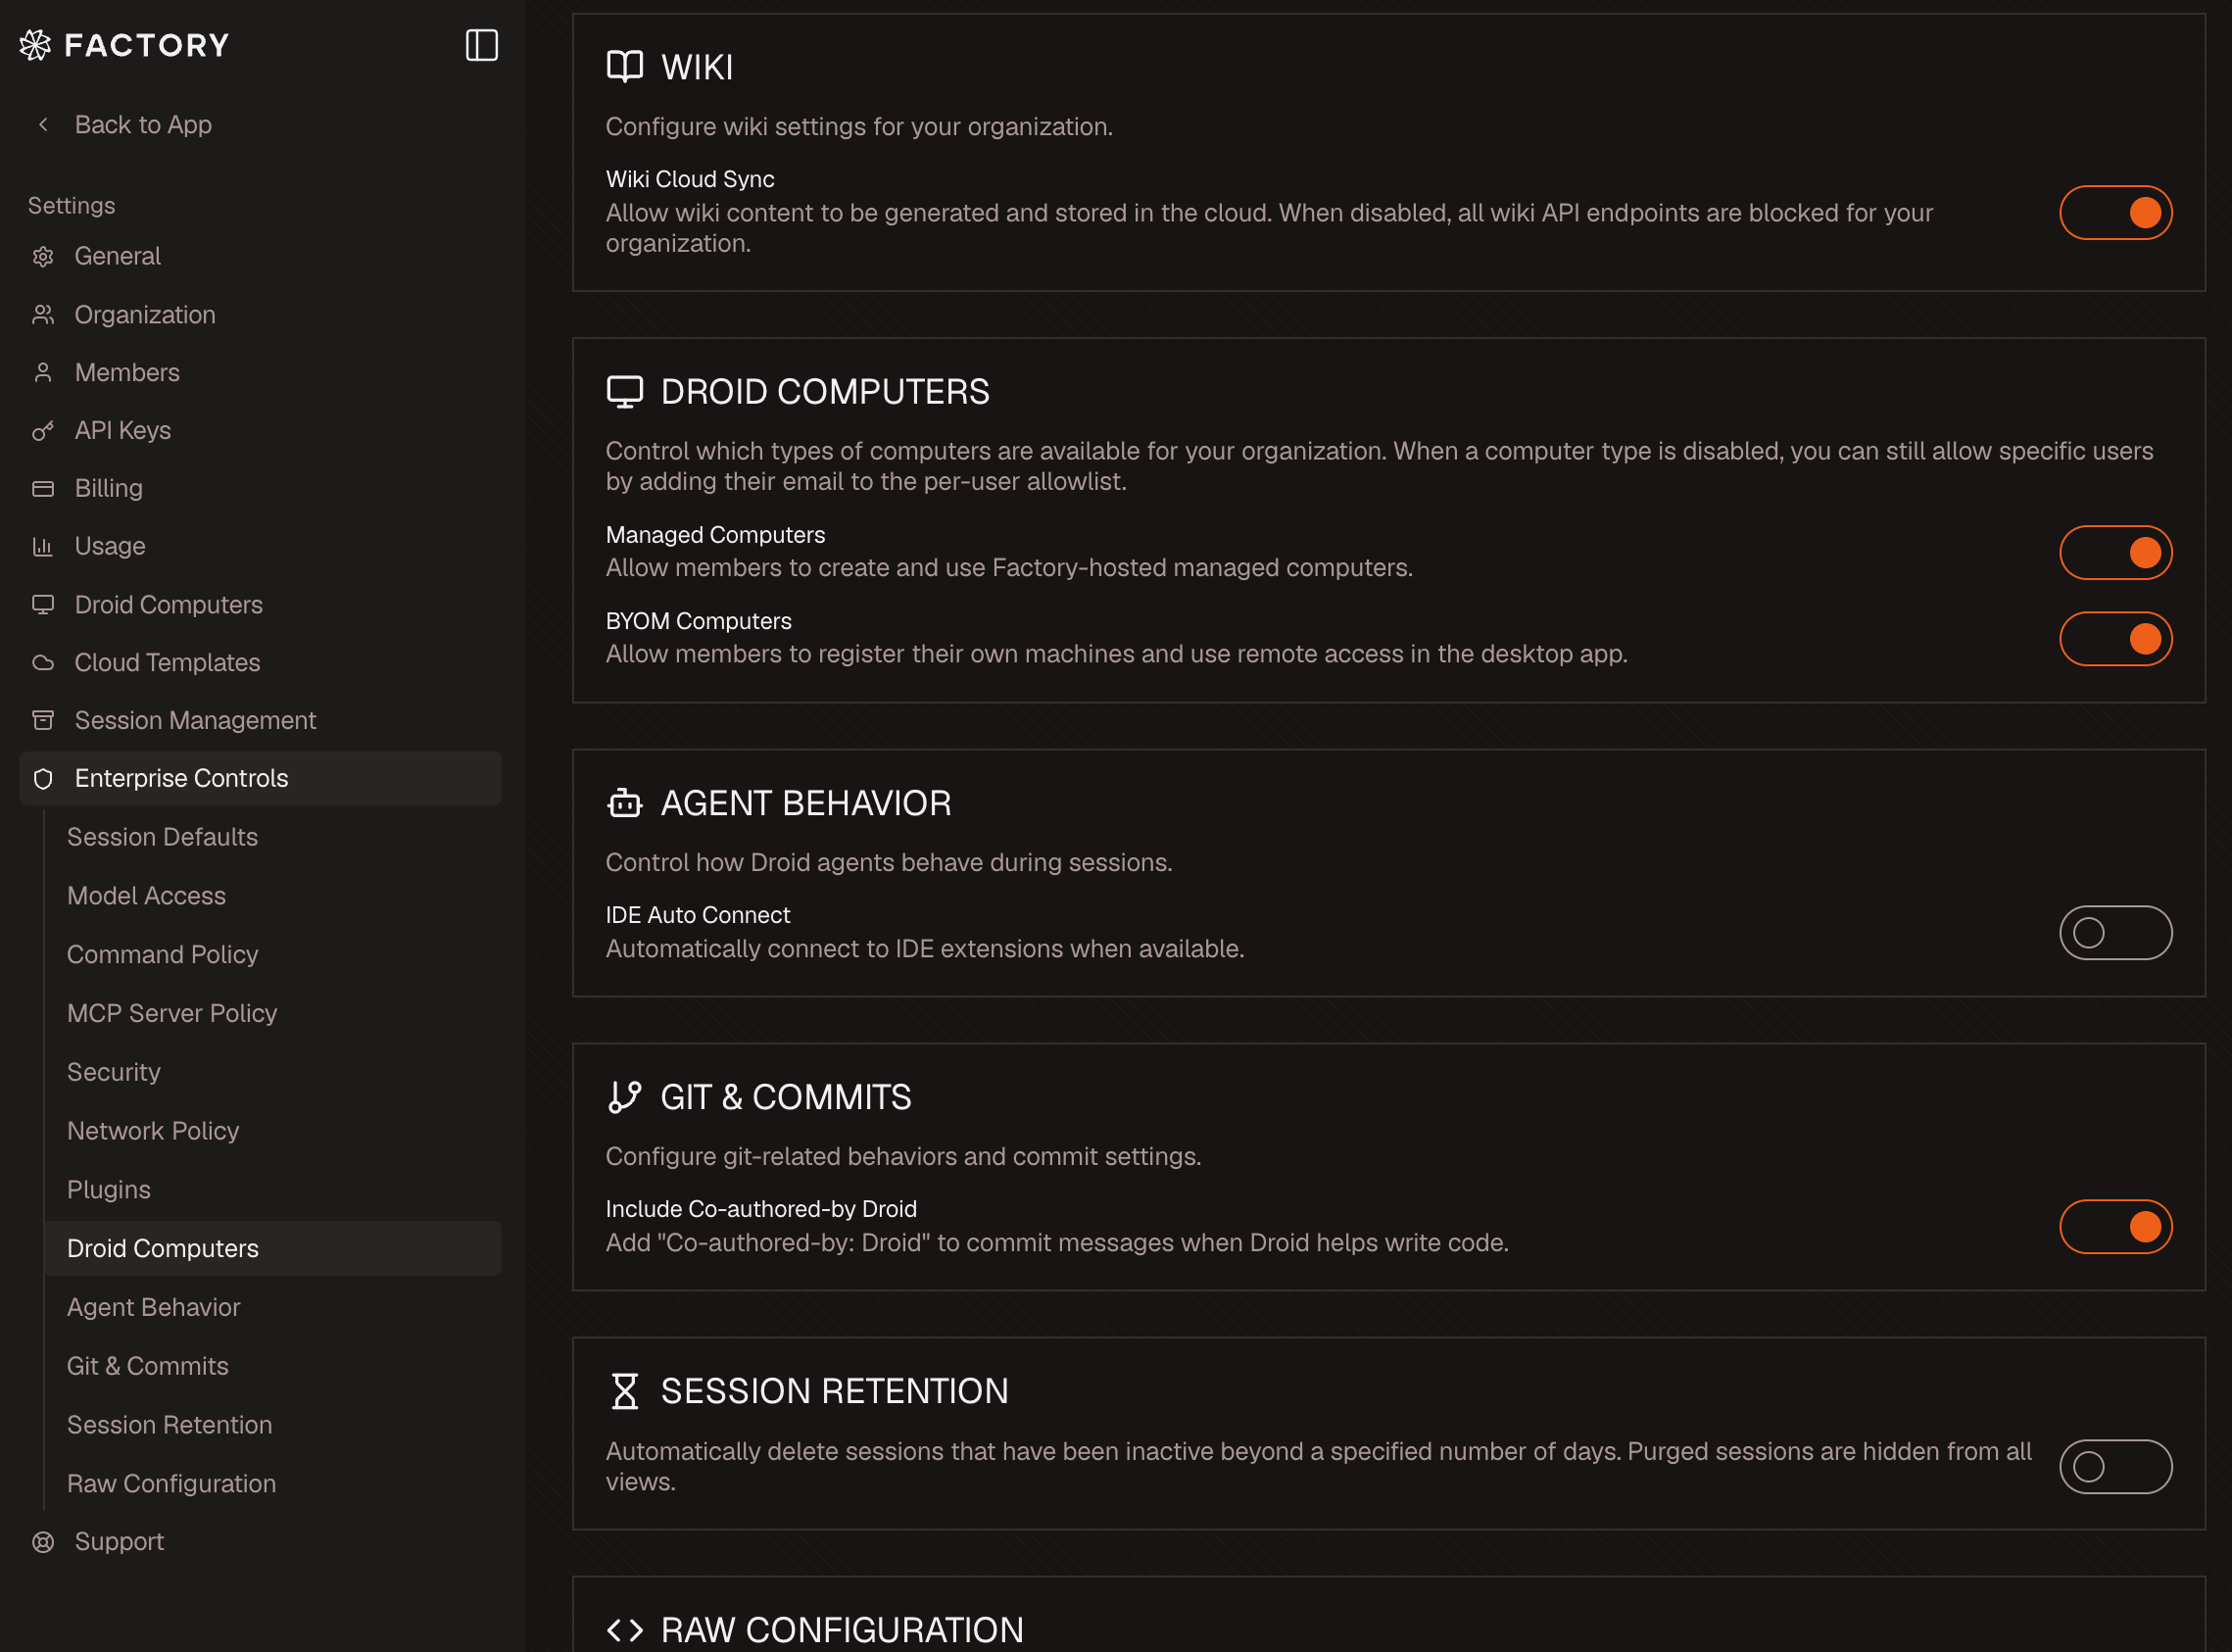The width and height of the screenshot is (2232, 1652).
Task: Jump to Model Access subsection
Action: point(273,896)
